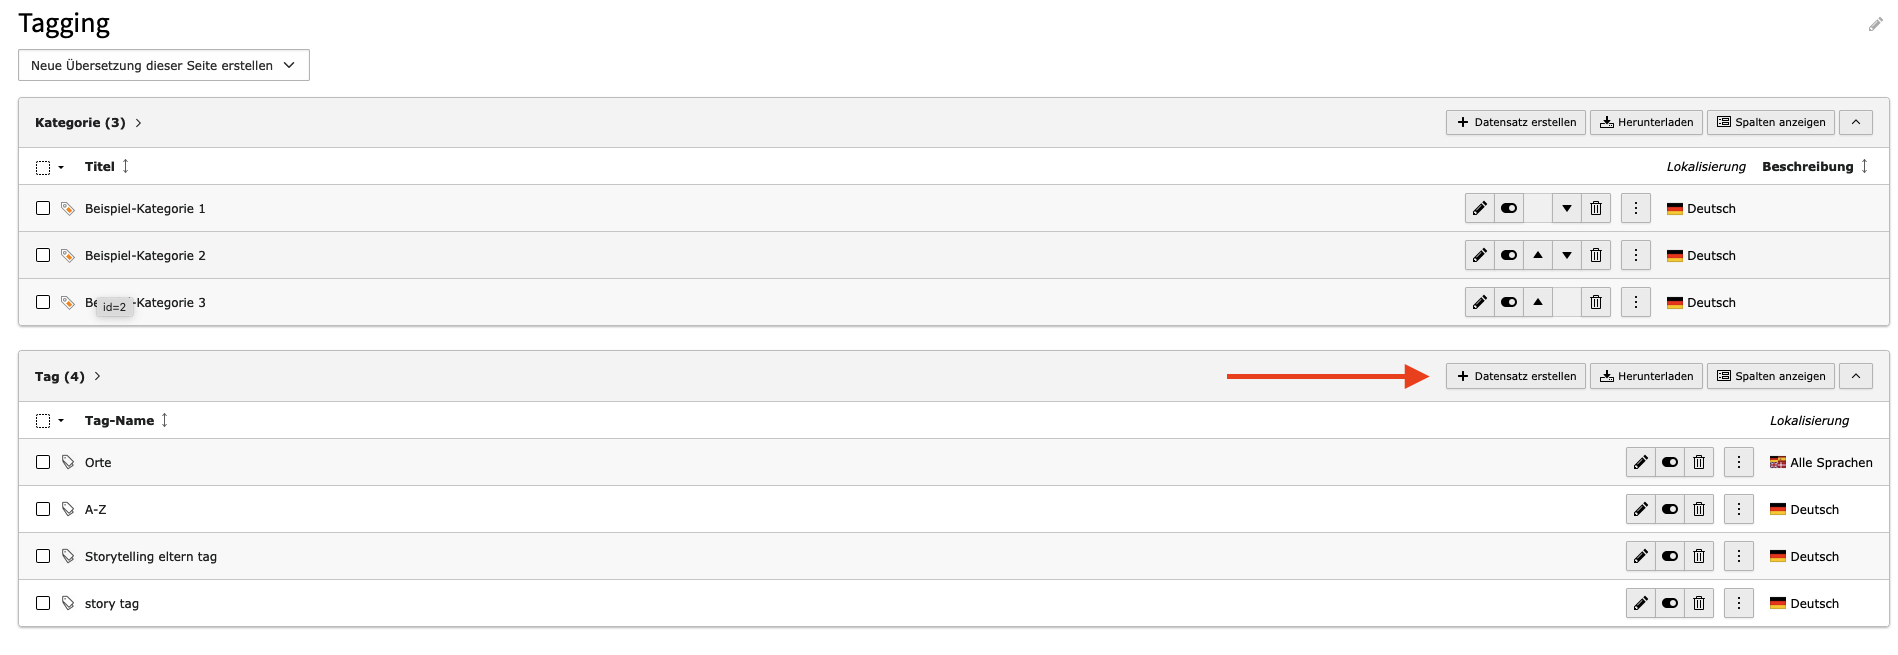Open more options for A-Z tag
Screen dimensions: 1898x655
click(1739, 509)
